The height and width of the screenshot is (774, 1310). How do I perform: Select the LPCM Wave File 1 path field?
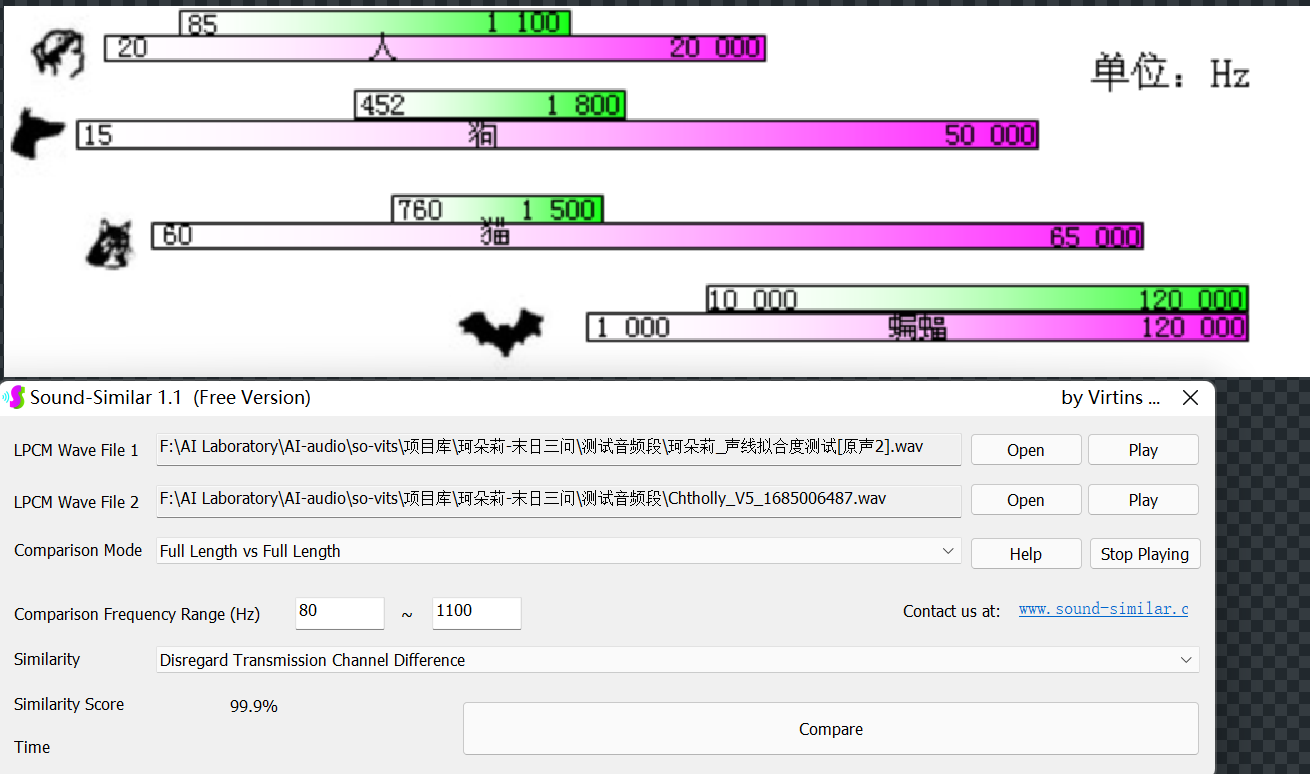[x=558, y=448]
